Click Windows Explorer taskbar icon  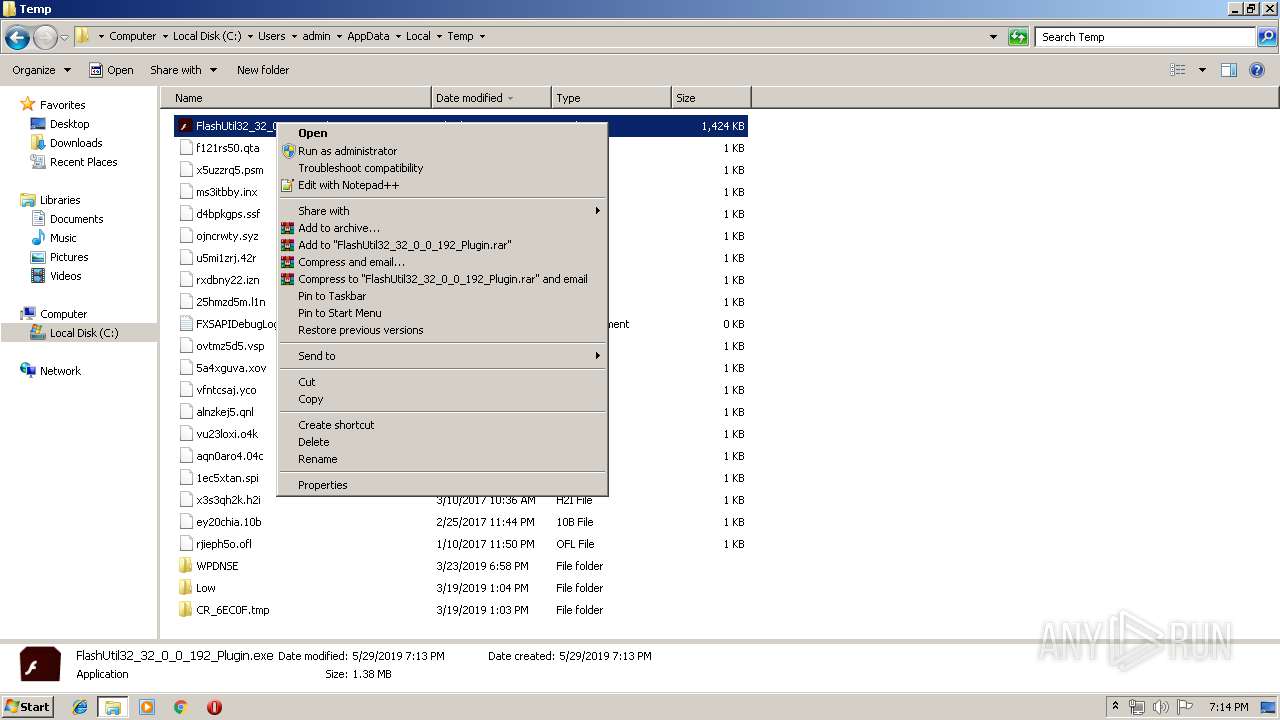(113, 707)
